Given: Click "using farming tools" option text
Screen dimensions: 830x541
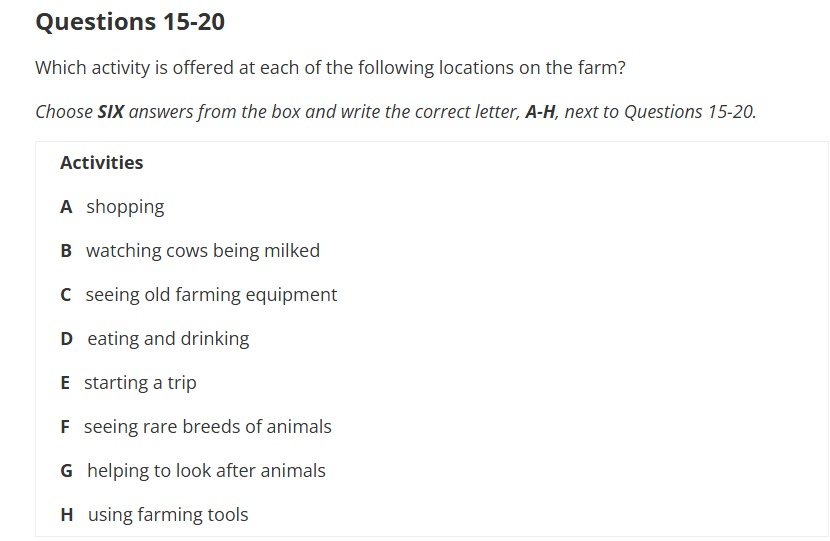Looking at the screenshot, I should tap(168, 515).
